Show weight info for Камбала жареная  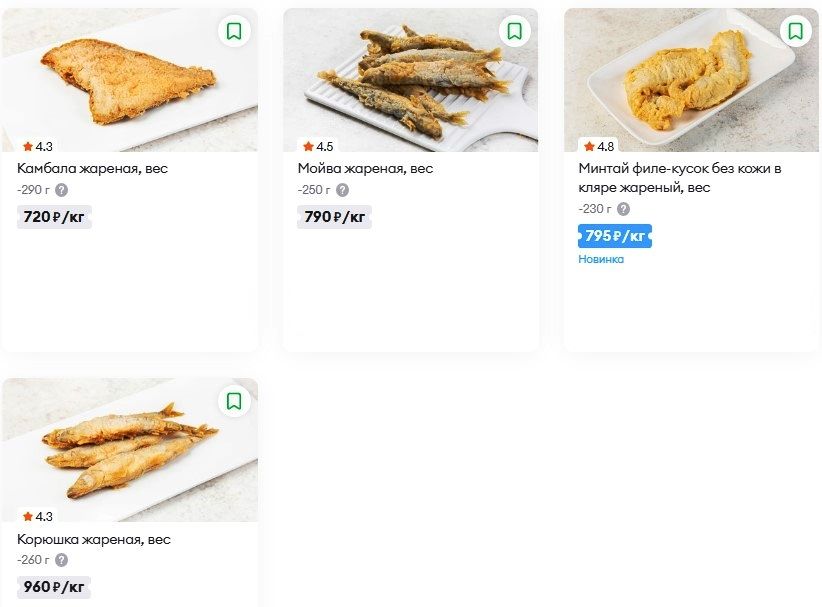pos(62,190)
